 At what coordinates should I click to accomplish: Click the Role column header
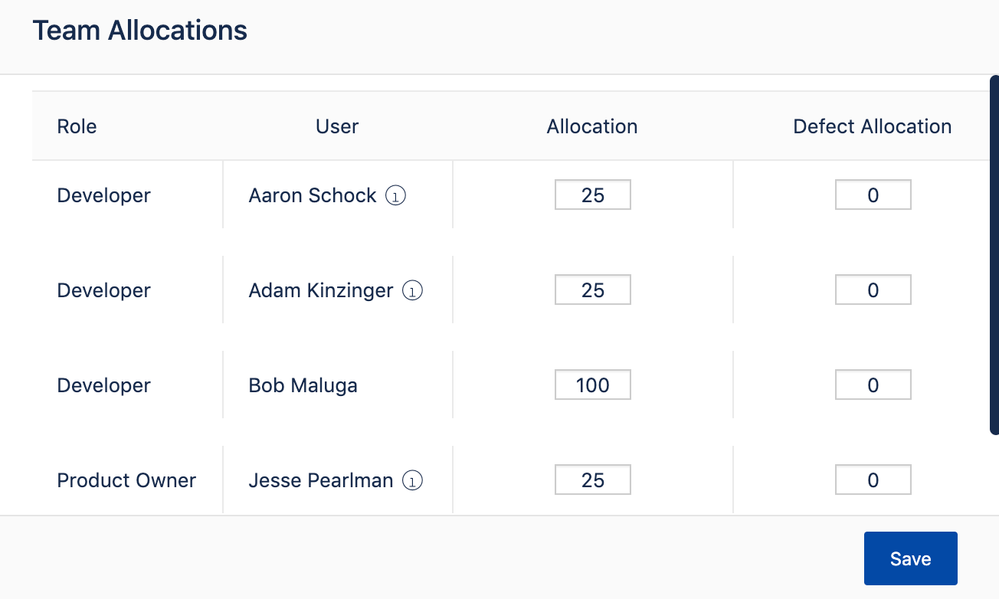76,126
